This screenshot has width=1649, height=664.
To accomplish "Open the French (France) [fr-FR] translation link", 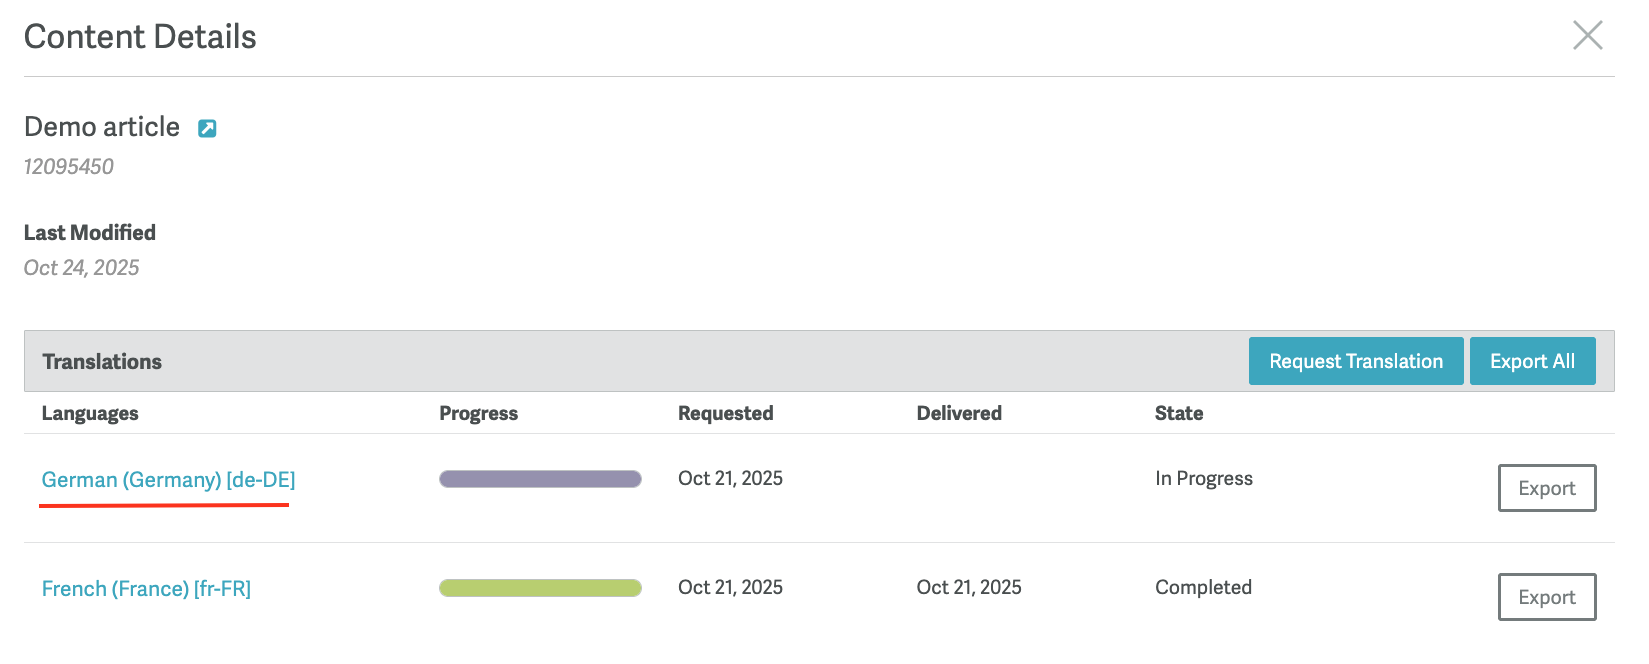I will pos(146,589).
